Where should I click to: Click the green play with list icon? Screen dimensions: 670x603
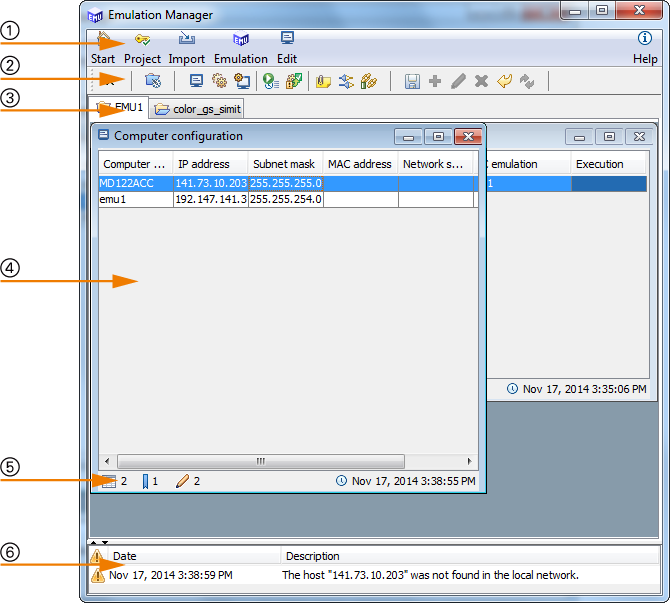pos(270,81)
